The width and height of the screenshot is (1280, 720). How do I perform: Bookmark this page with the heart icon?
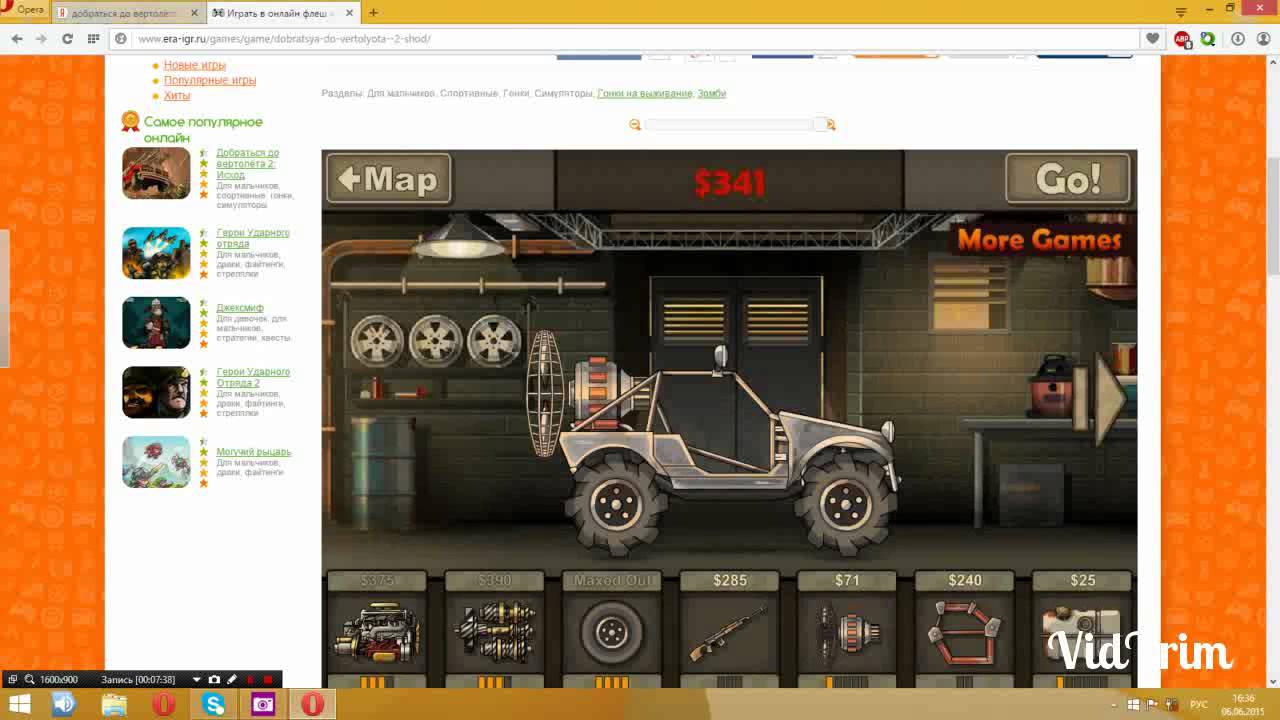pos(1153,39)
